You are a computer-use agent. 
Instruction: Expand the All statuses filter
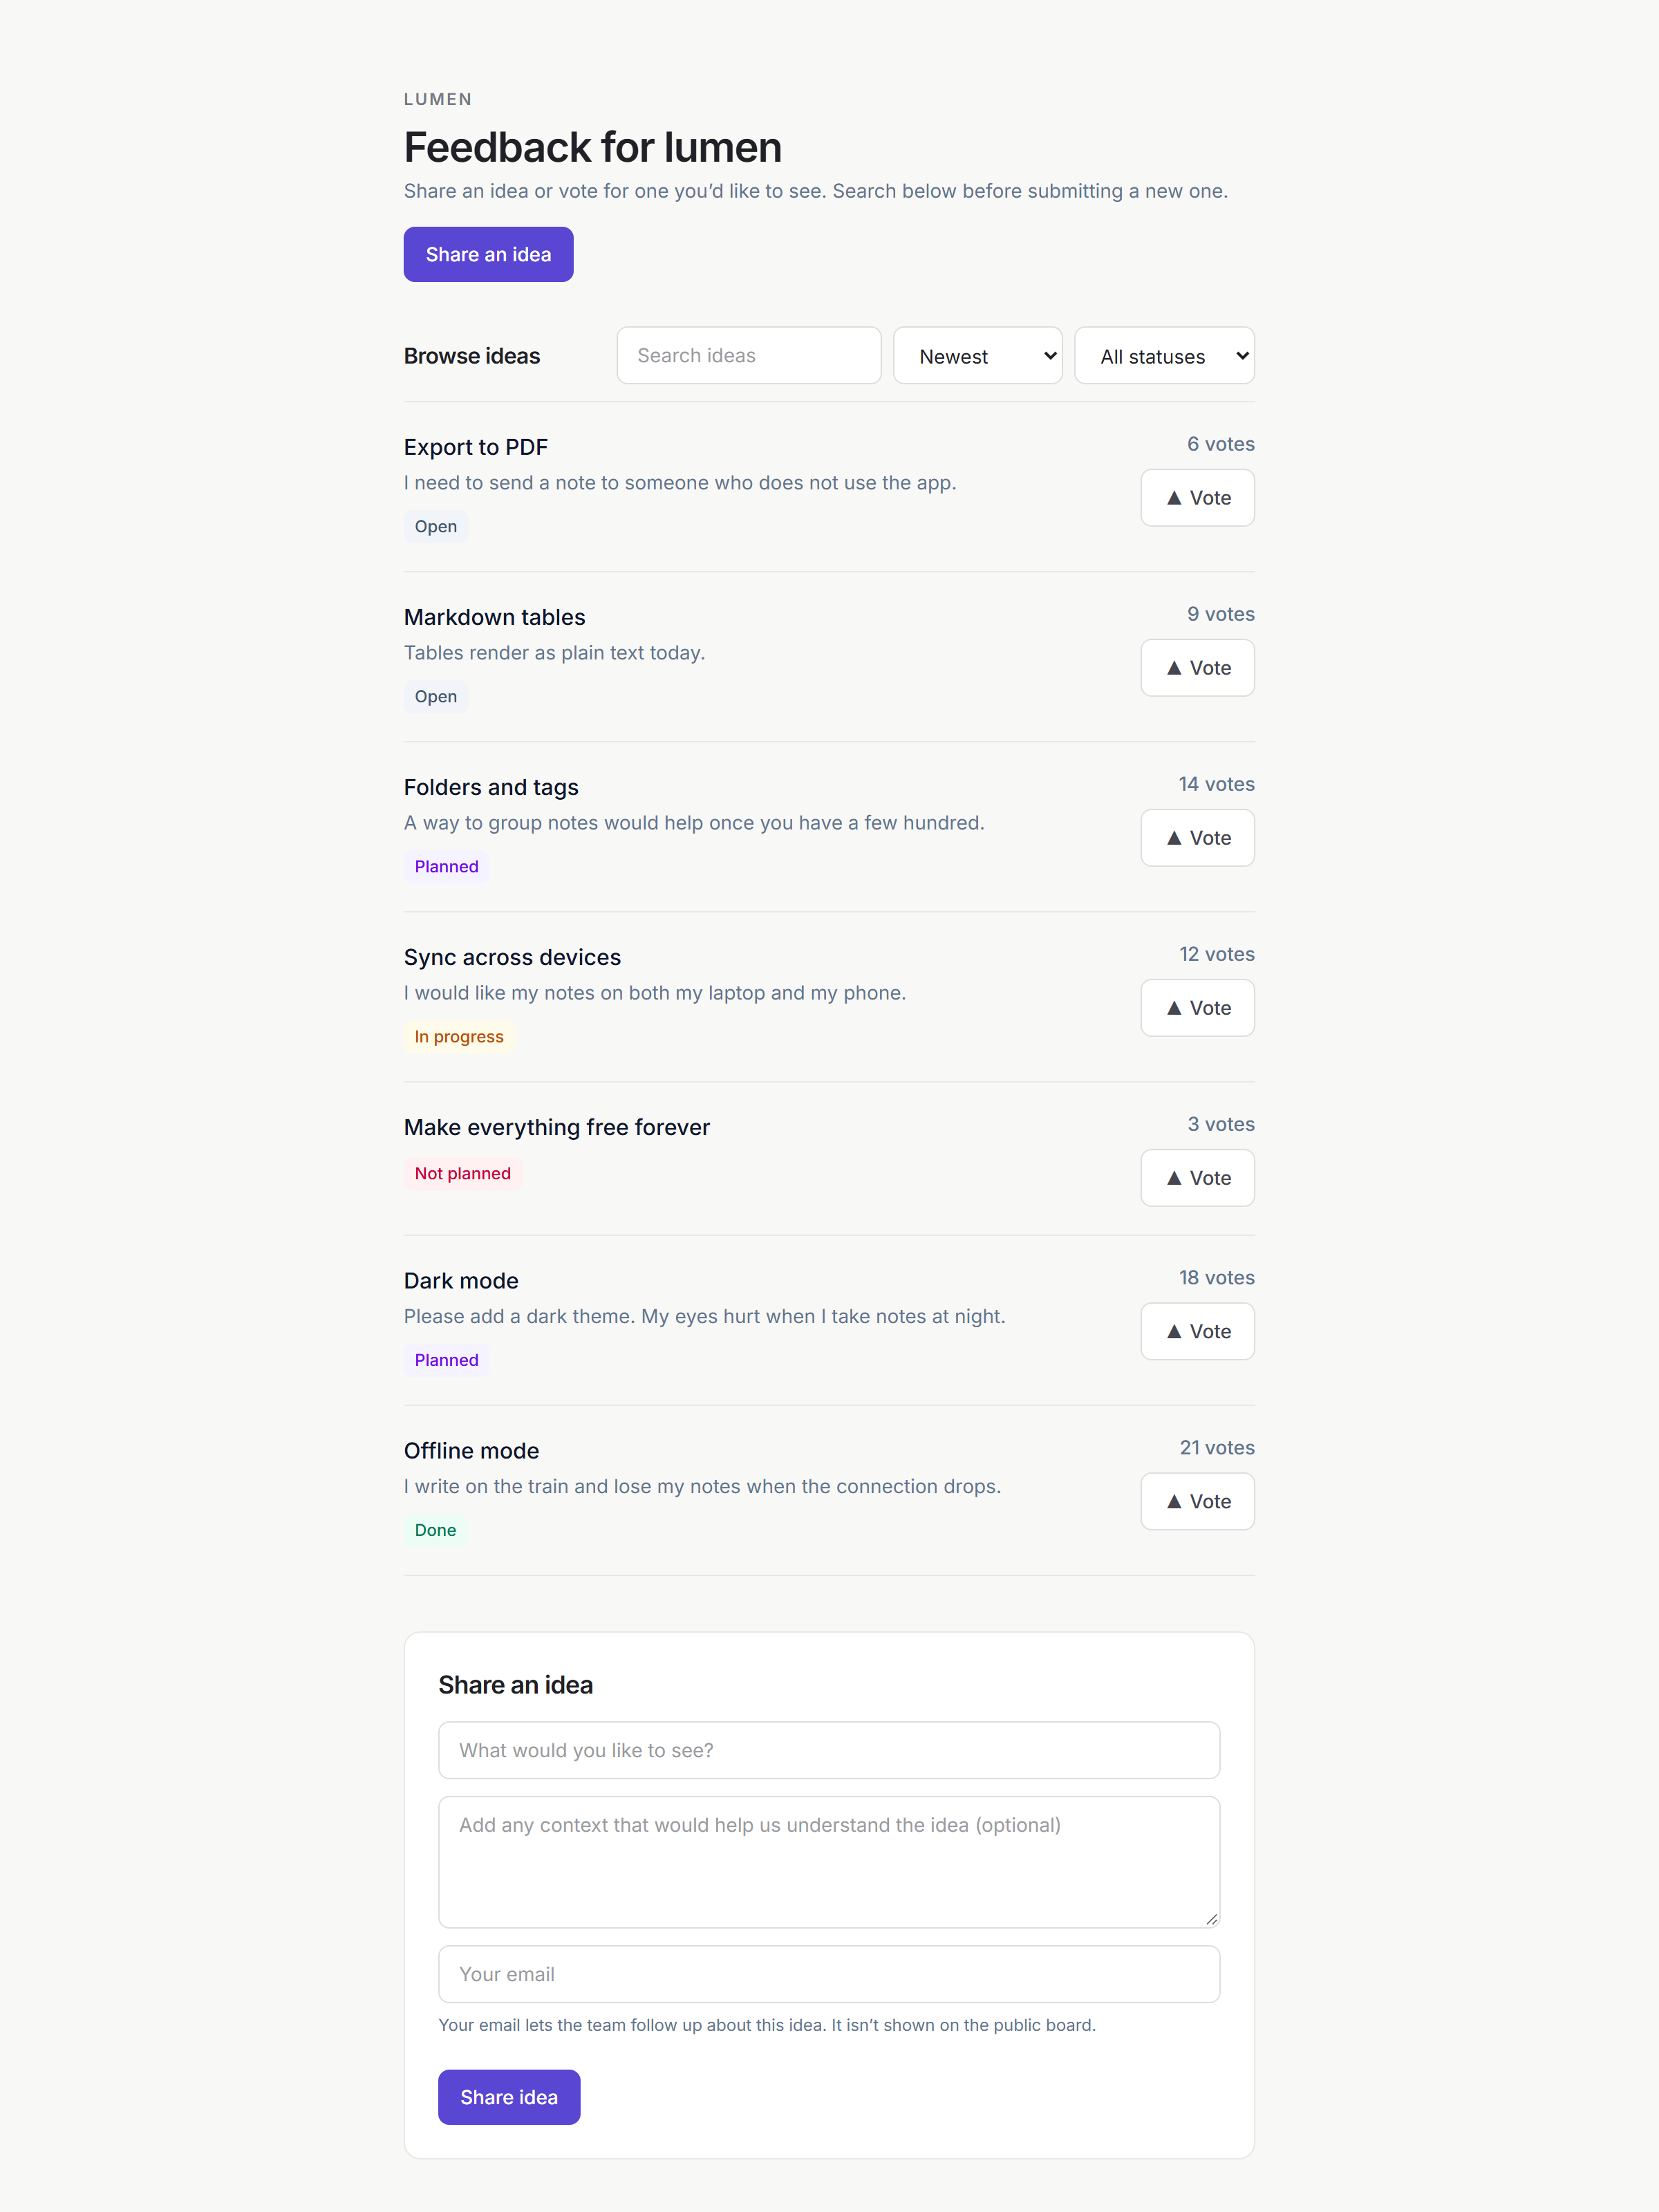(x=1164, y=356)
